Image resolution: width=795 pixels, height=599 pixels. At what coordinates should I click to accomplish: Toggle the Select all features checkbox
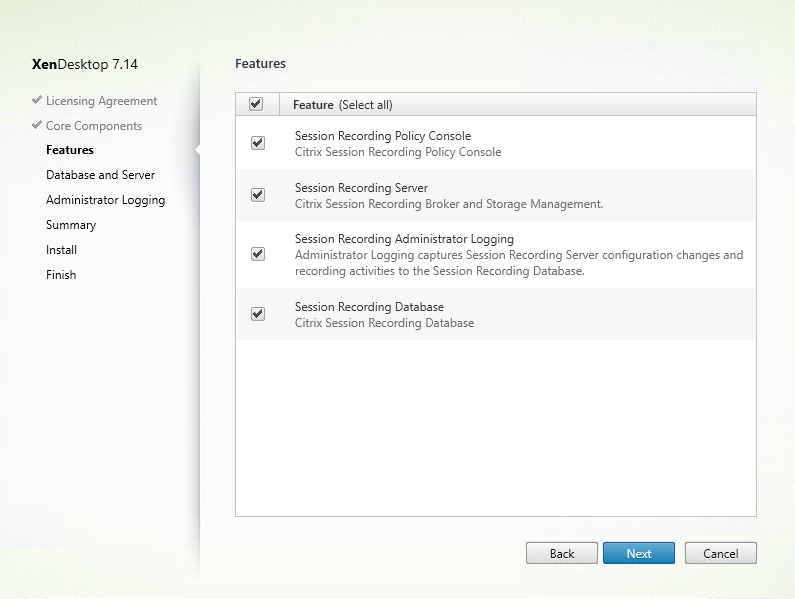(x=256, y=104)
